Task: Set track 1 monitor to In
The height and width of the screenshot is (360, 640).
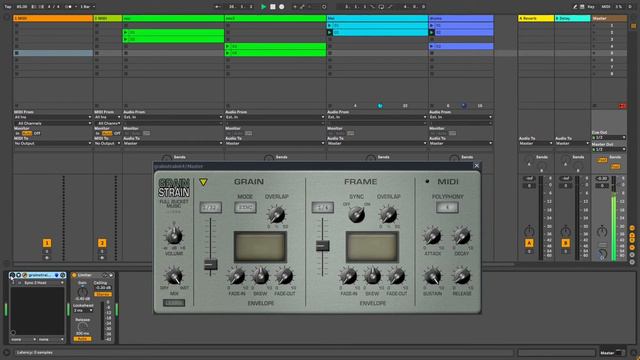Action: pyautogui.click(x=18, y=133)
